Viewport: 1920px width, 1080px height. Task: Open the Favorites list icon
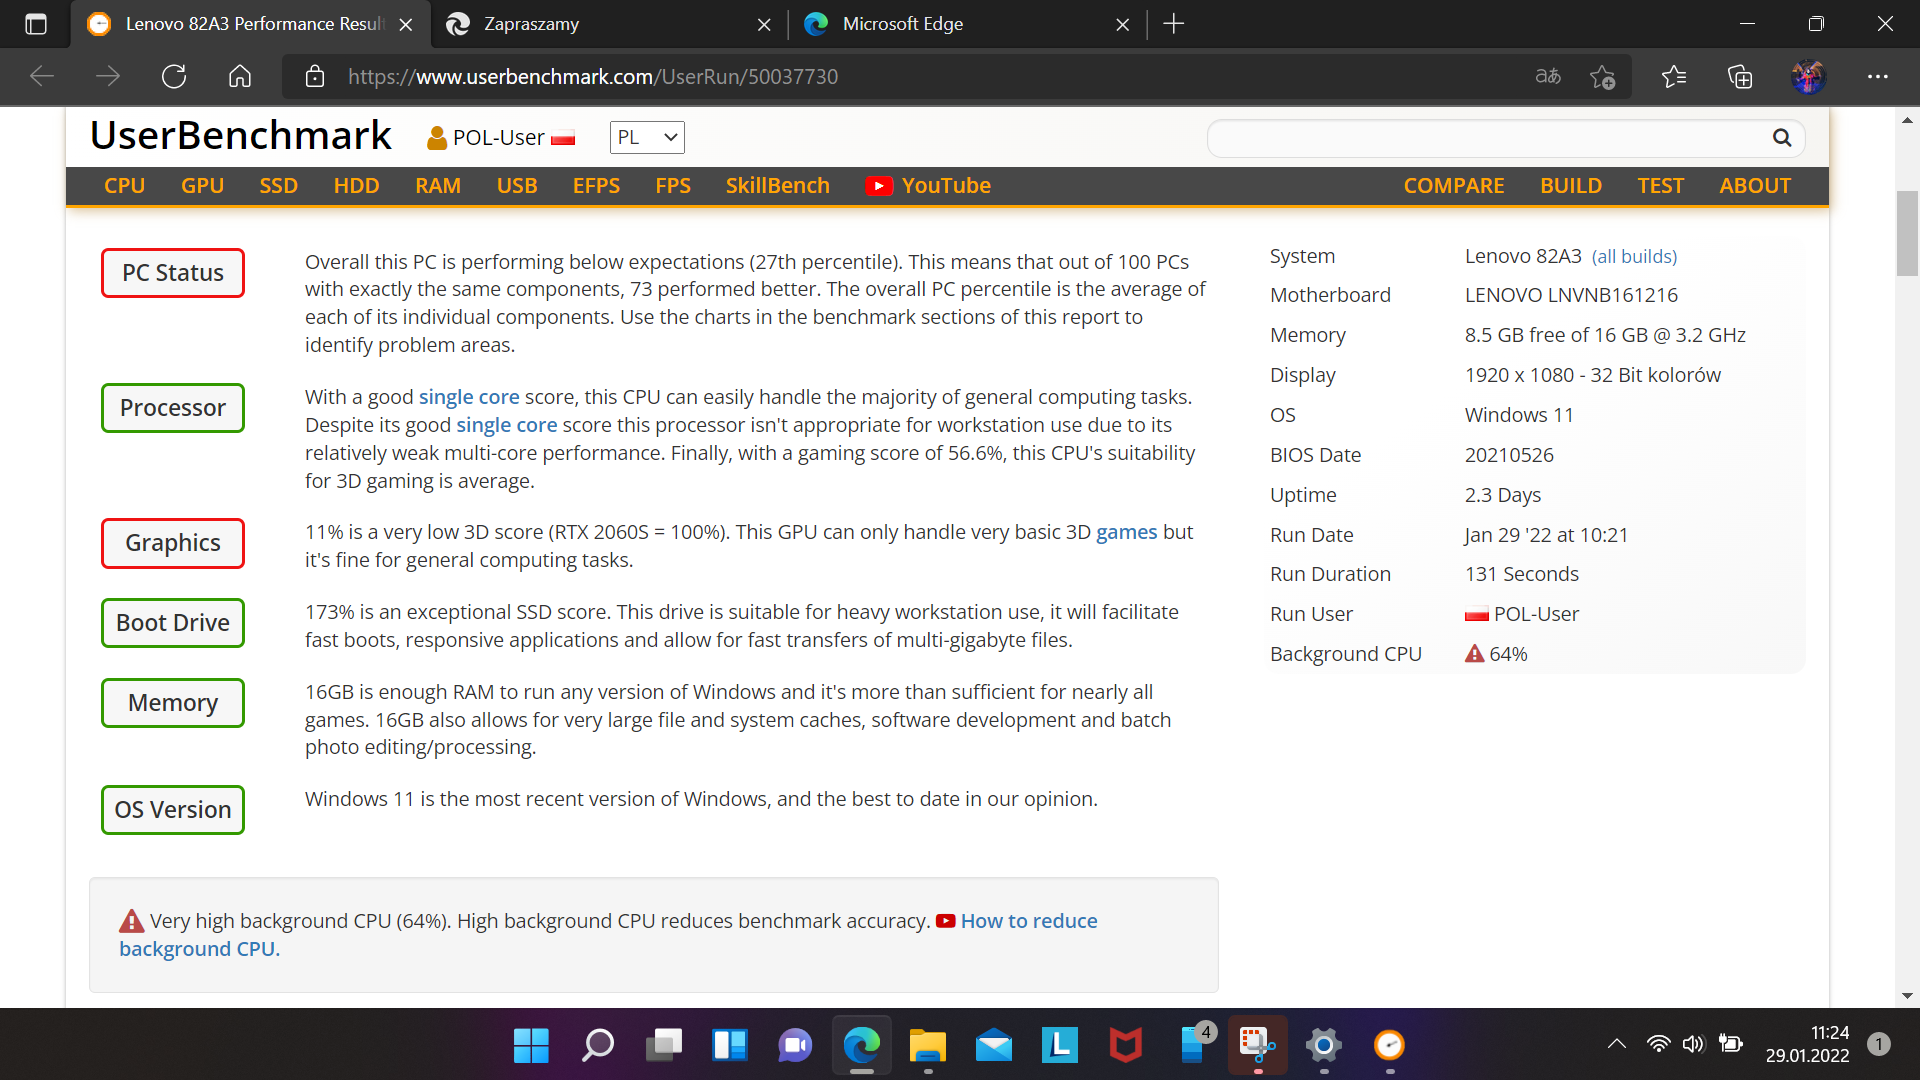tap(1674, 76)
